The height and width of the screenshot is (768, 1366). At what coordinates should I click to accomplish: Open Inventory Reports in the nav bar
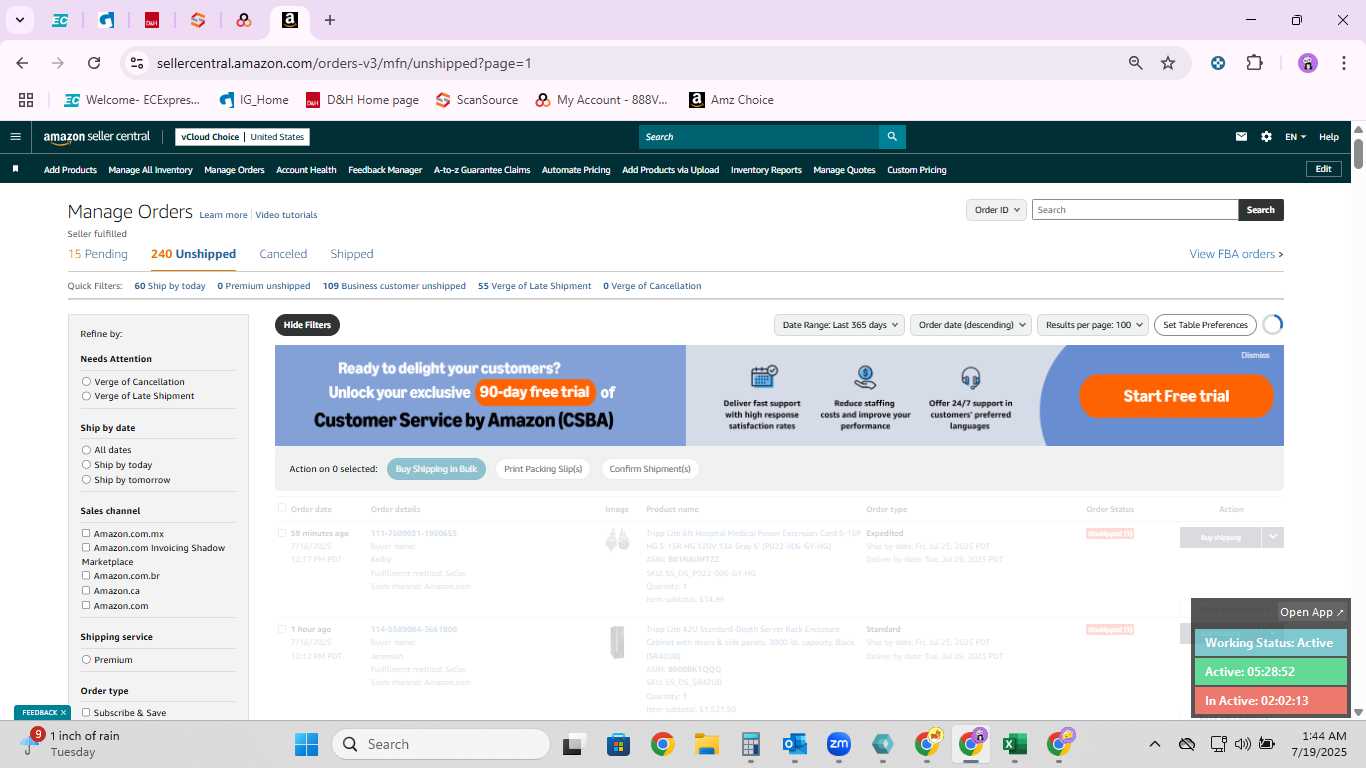click(x=766, y=170)
